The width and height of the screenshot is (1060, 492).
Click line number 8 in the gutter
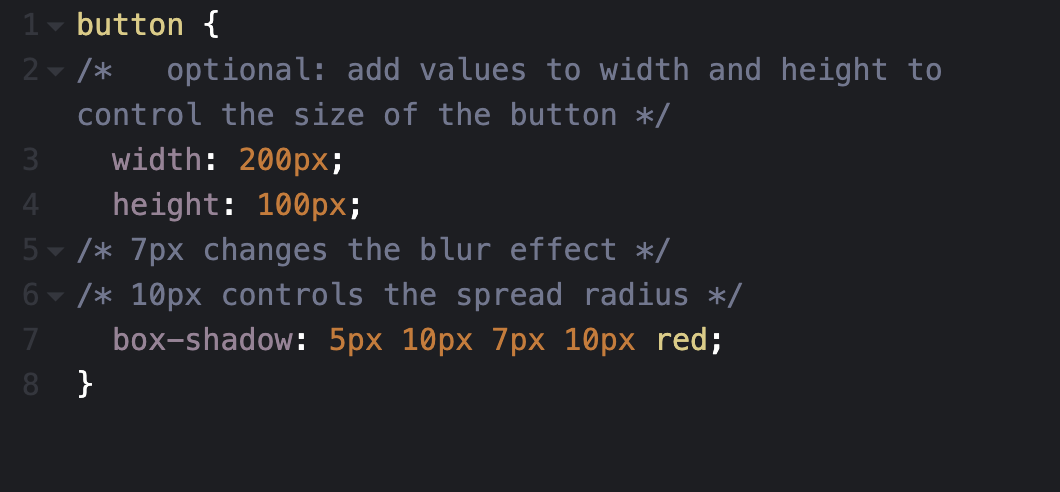(30, 385)
